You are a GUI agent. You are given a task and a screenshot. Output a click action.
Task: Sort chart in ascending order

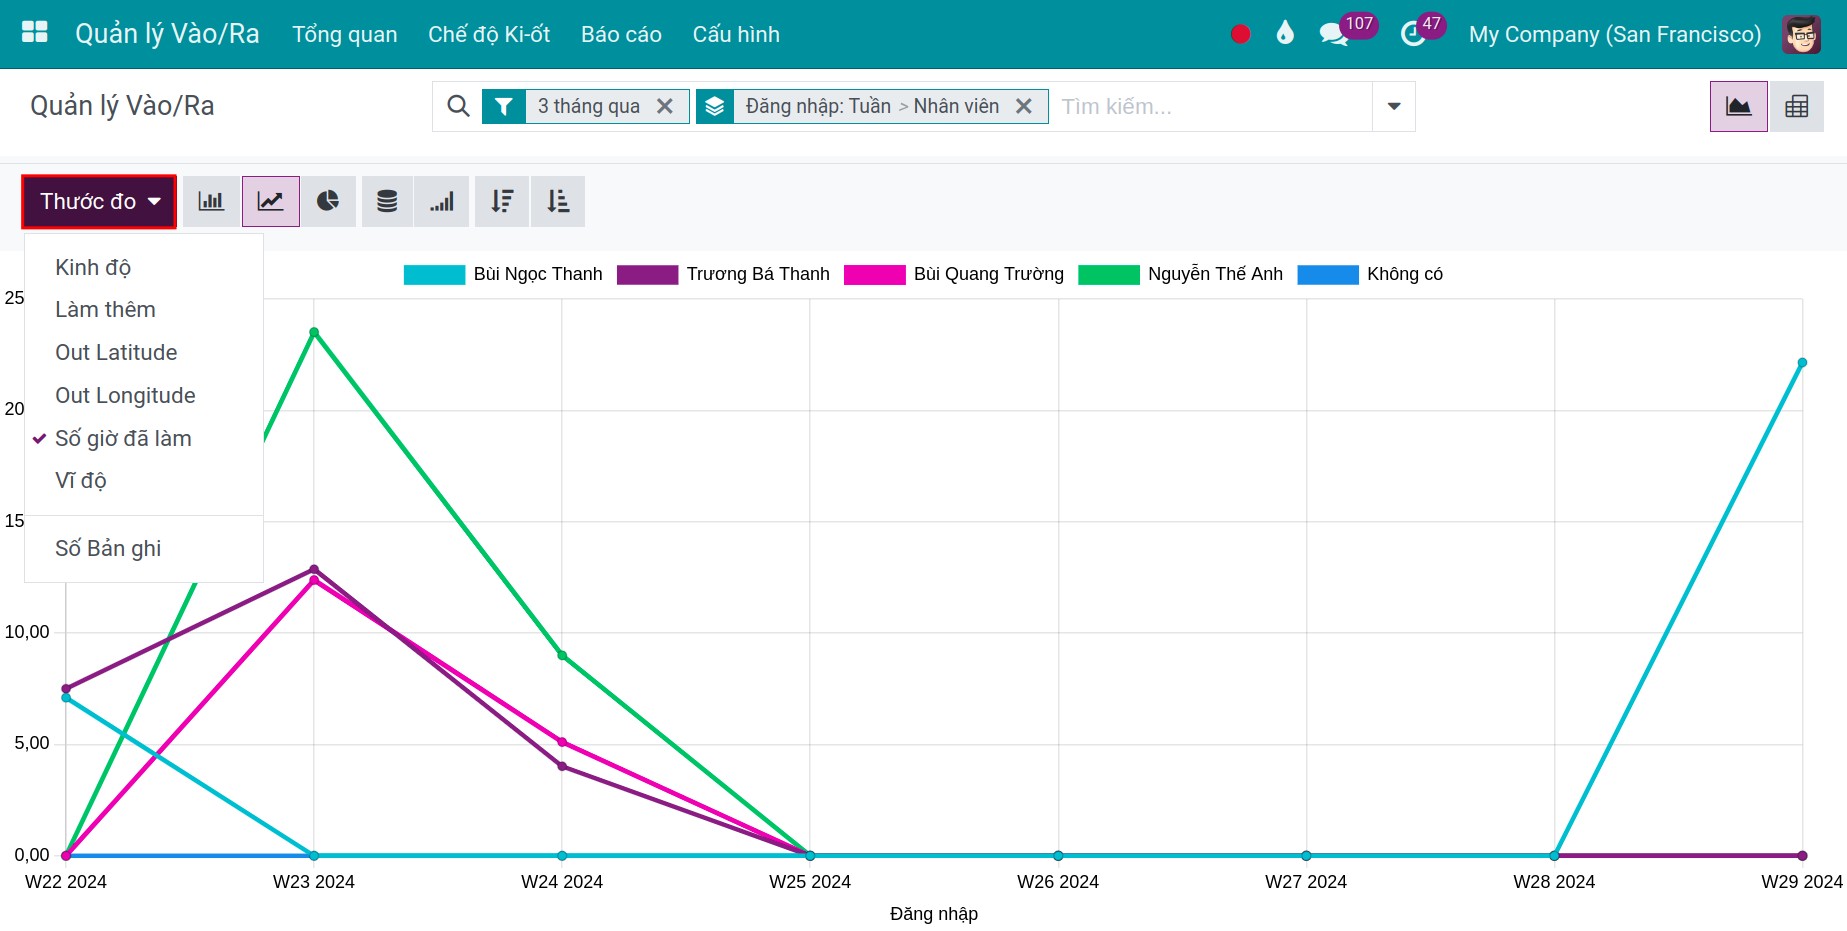pos(558,201)
